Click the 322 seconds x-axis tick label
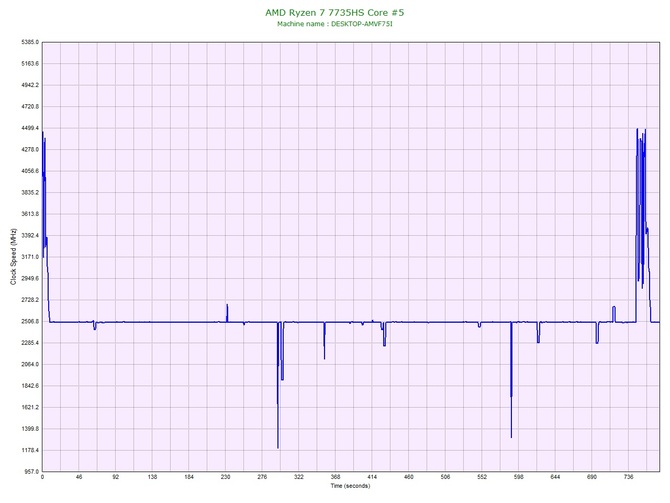 (x=299, y=477)
